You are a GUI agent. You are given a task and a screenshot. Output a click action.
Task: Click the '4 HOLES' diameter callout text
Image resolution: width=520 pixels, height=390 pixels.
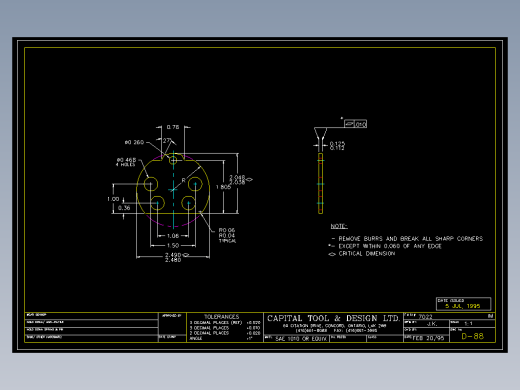(x=126, y=165)
